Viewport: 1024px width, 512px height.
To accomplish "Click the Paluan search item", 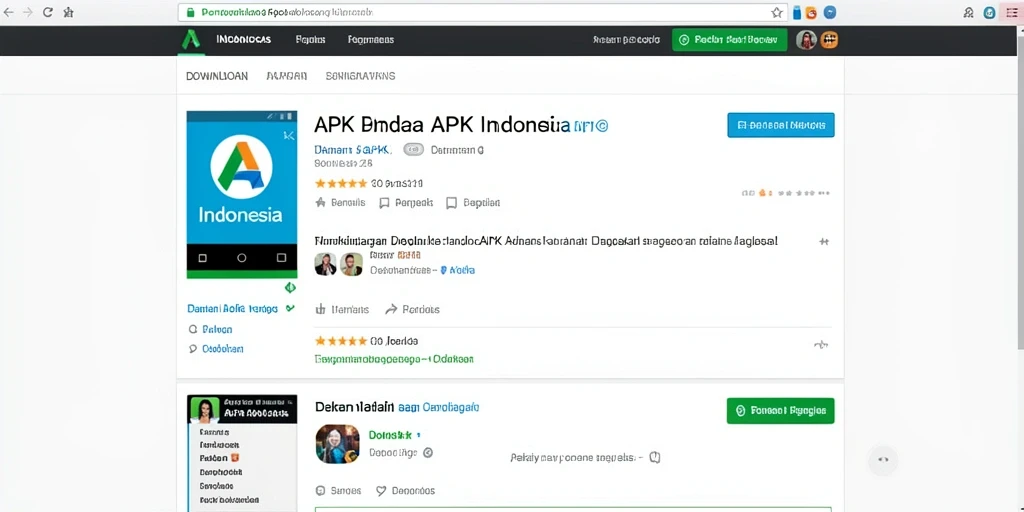I will (x=210, y=329).
